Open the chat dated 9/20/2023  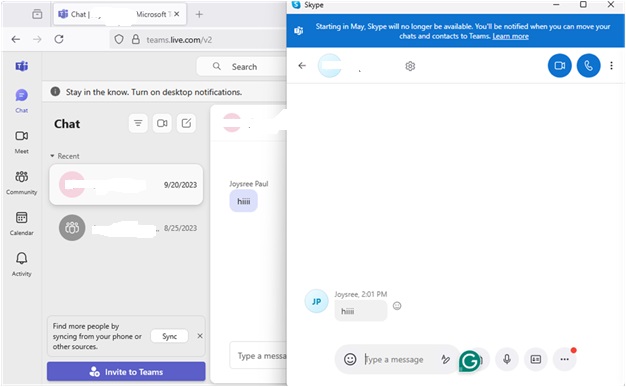126,185
